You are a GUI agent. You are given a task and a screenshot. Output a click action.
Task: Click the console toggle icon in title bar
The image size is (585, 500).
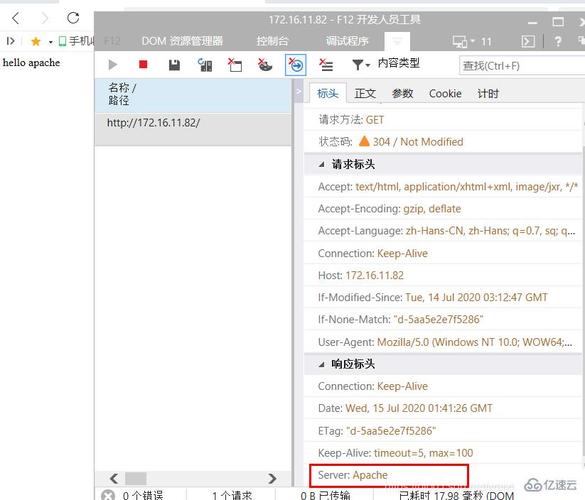coord(528,41)
